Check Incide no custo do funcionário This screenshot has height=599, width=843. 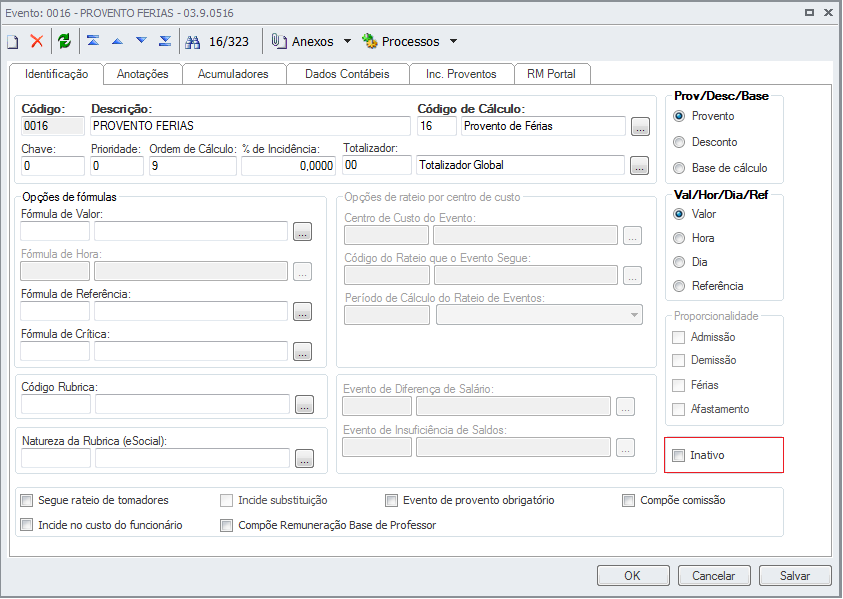pos(26,524)
